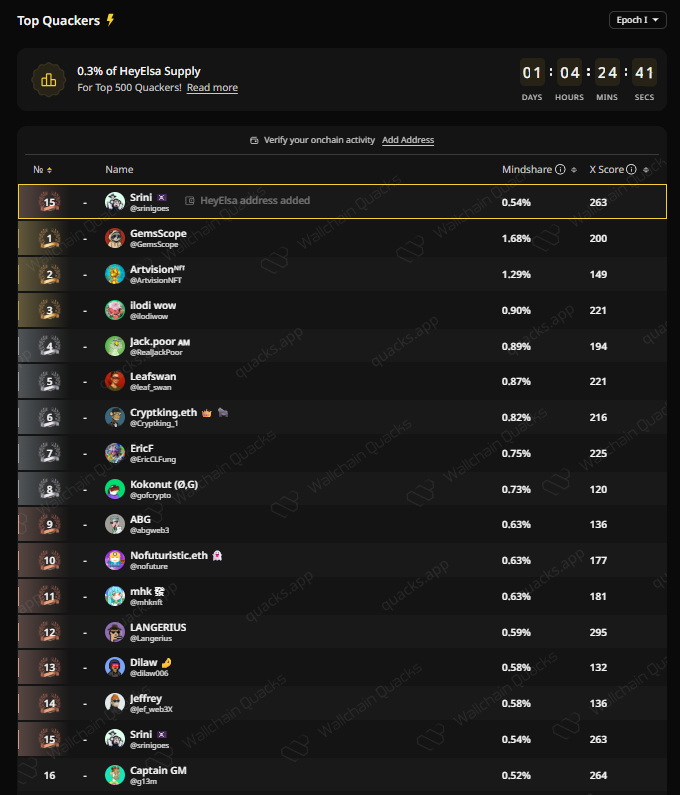Click the lightning bolt next to Top Quackers
Screen dimensions: 680x795
click(111, 20)
